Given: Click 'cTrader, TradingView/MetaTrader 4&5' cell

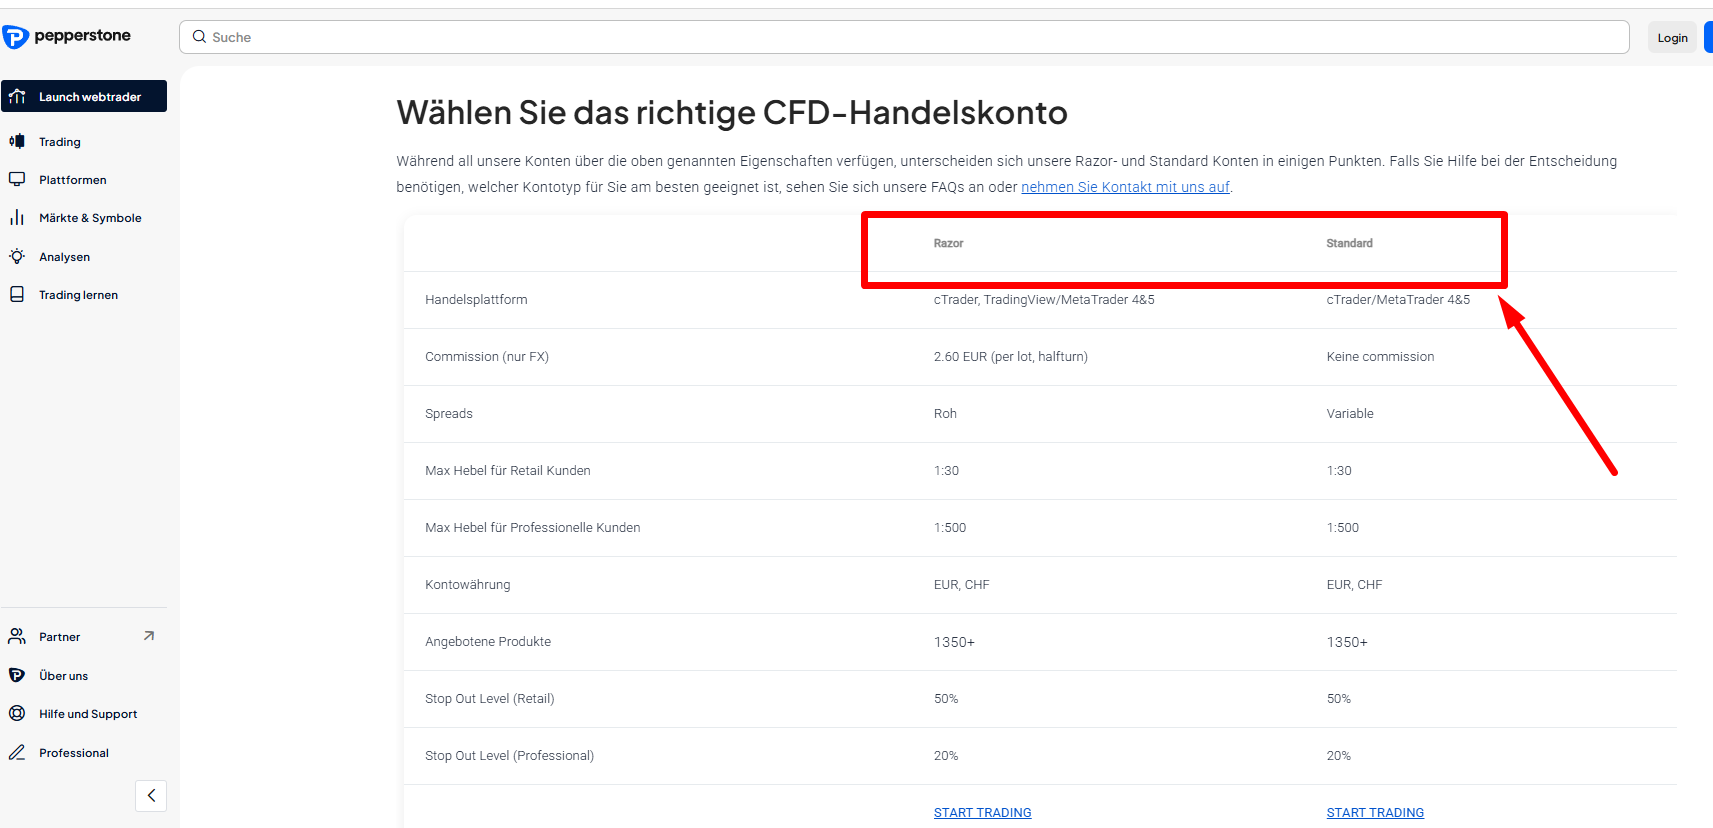Looking at the screenshot, I should (1044, 299).
